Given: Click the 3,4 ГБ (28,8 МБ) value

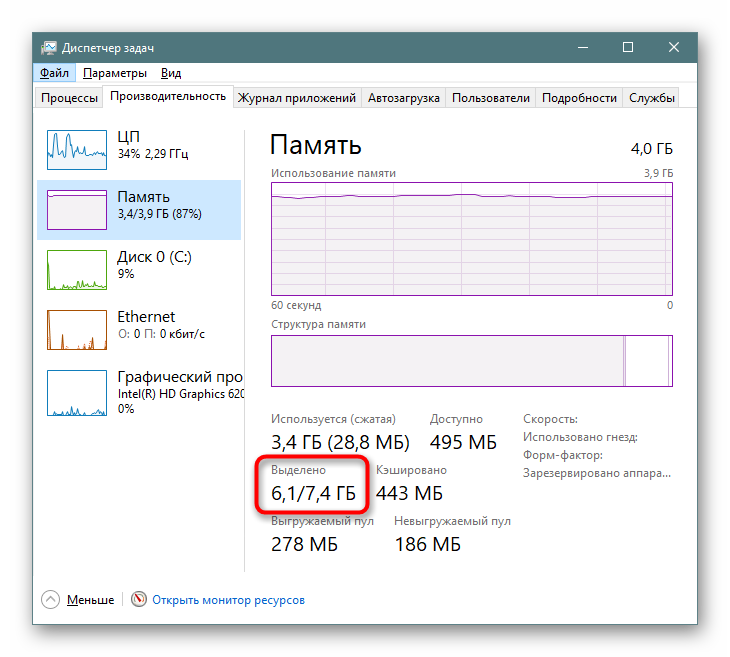Looking at the screenshot, I should [340, 442].
